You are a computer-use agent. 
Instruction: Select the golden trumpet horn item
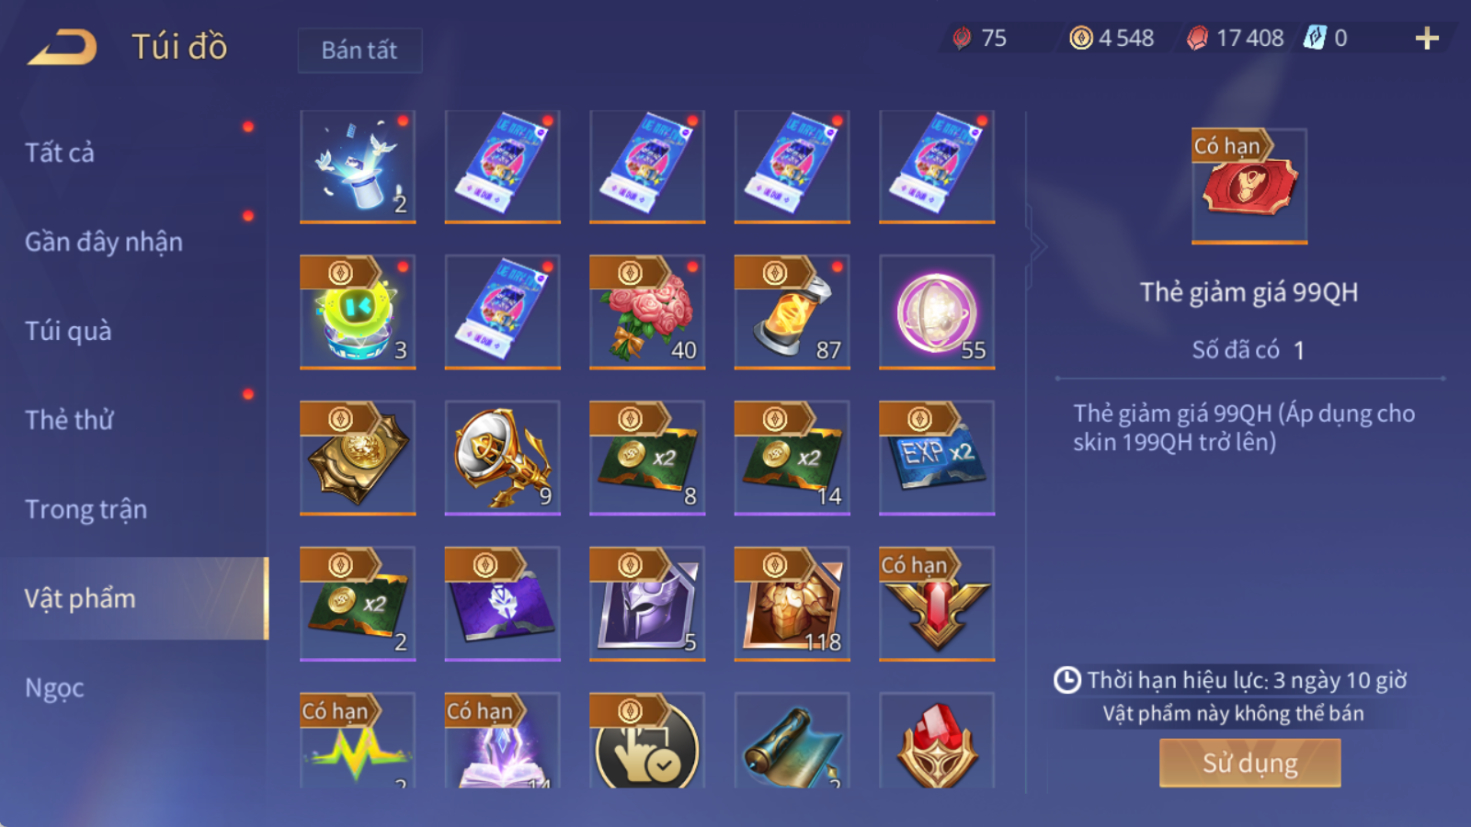pos(502,458)
